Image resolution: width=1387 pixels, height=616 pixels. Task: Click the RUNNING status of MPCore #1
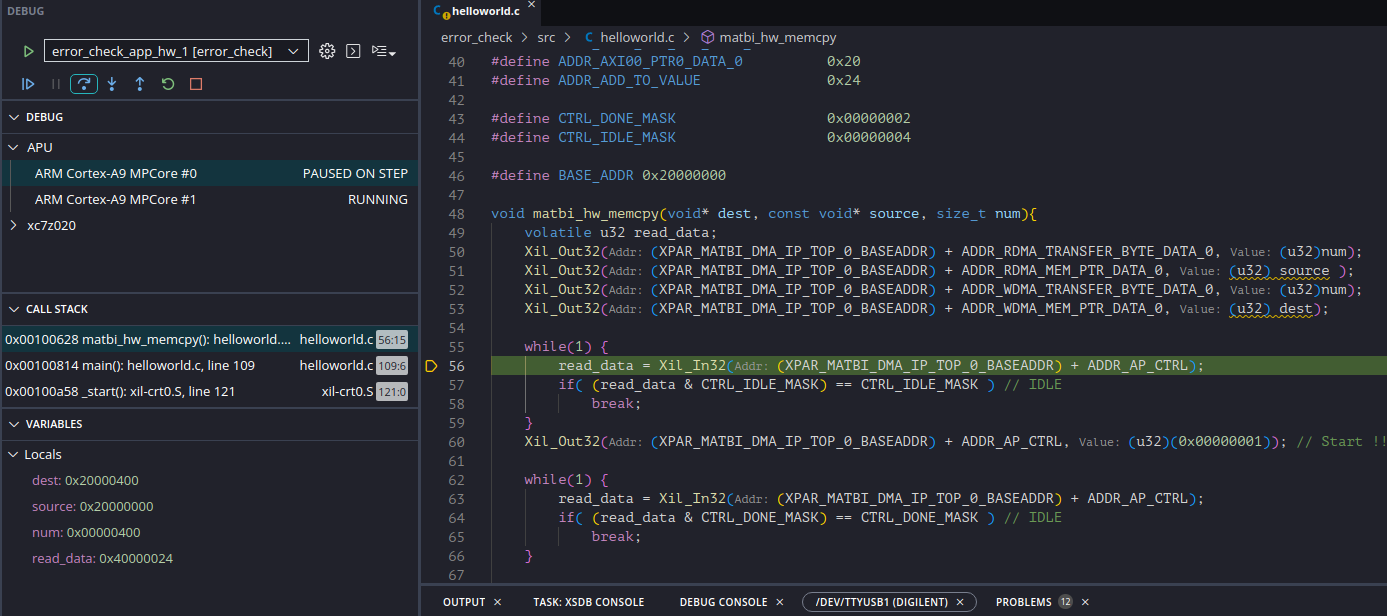tap(378, 199)
